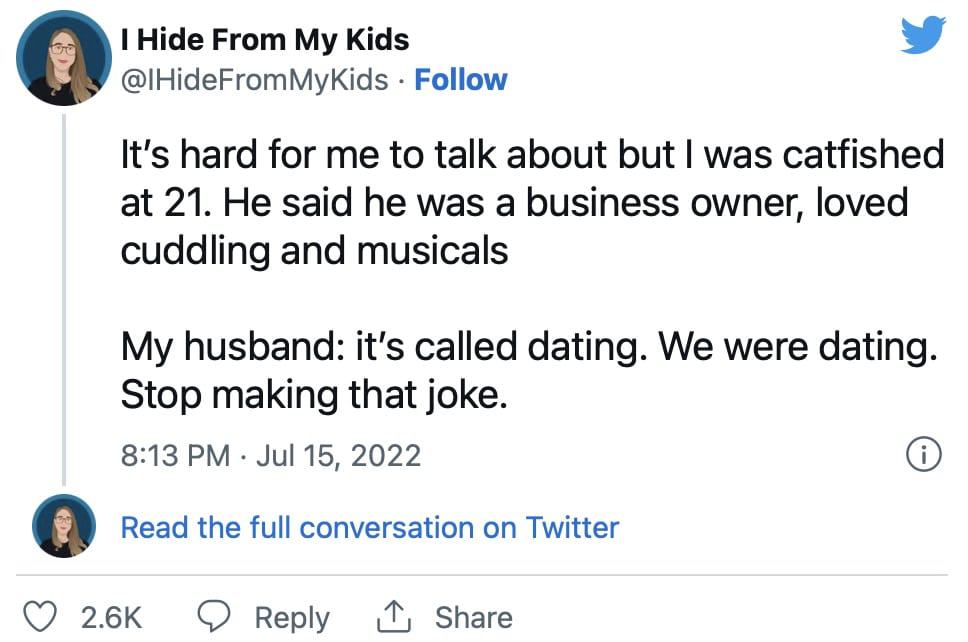Click the share upload arrow icon
The width and height of the screenshot is (968, 642).
394,615
